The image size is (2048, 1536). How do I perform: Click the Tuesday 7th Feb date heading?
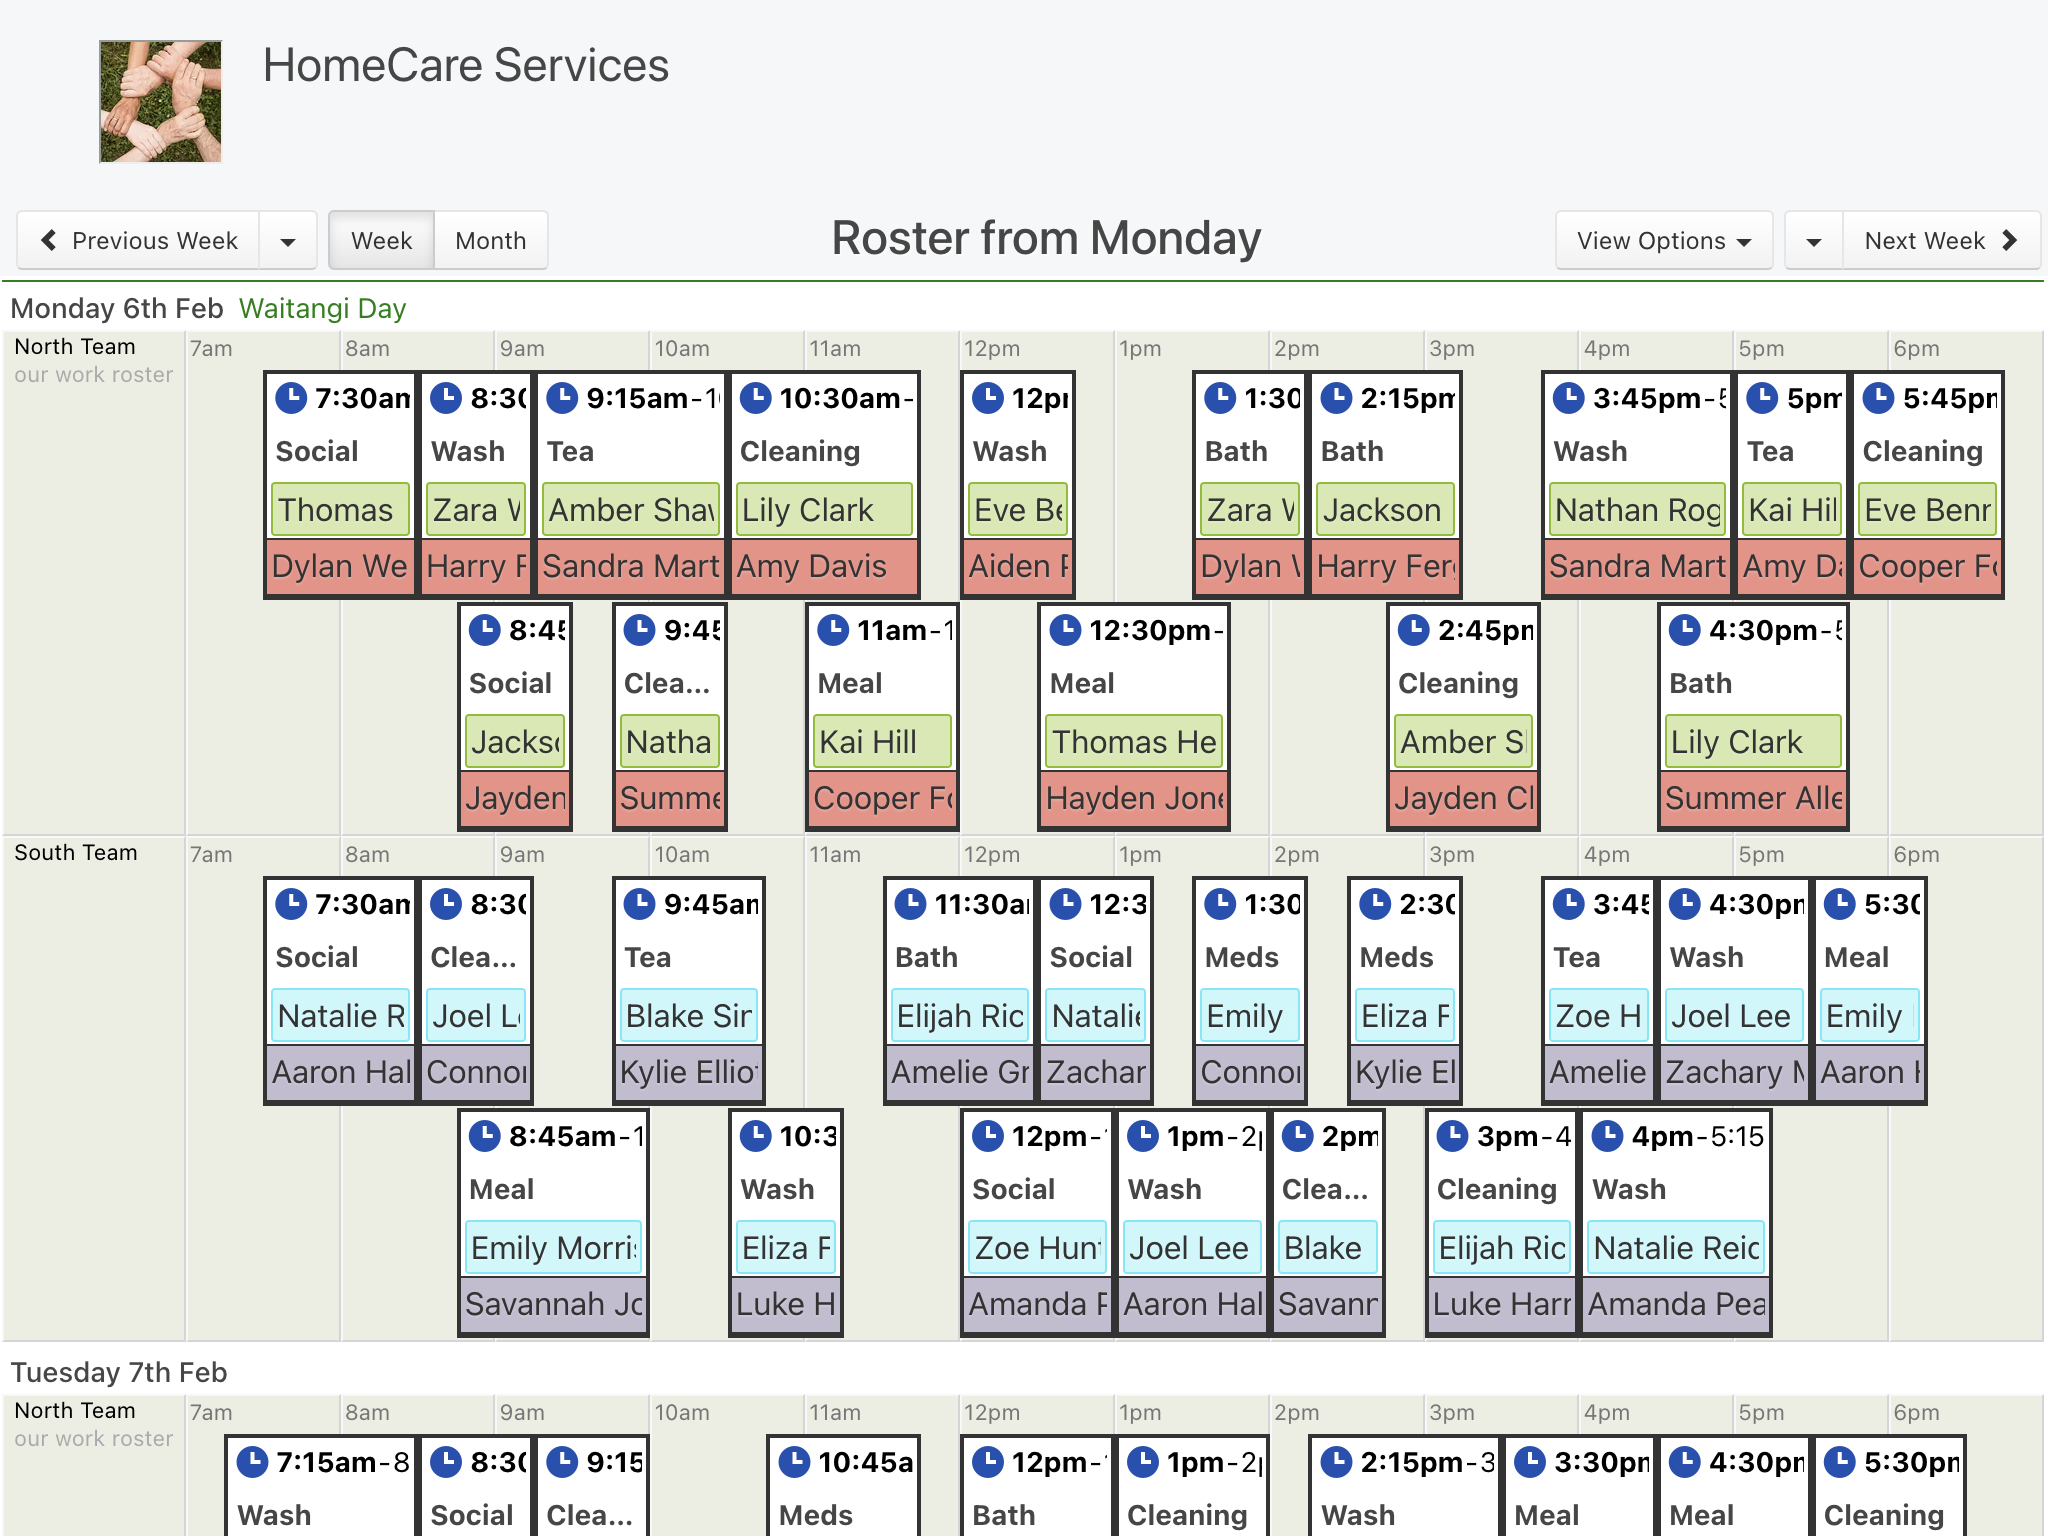(119, 1372)
